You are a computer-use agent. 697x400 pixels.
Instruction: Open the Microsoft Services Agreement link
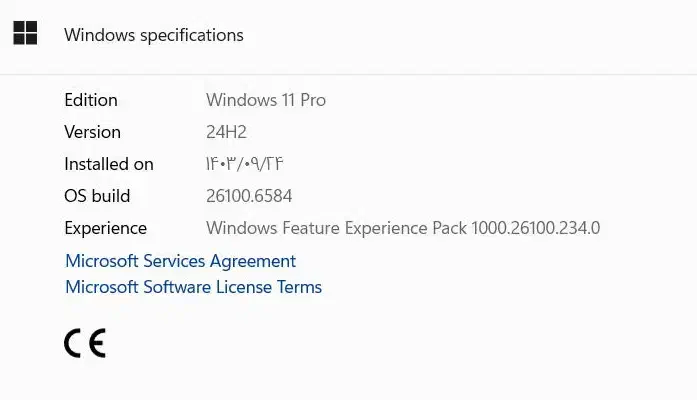point(180,261)
